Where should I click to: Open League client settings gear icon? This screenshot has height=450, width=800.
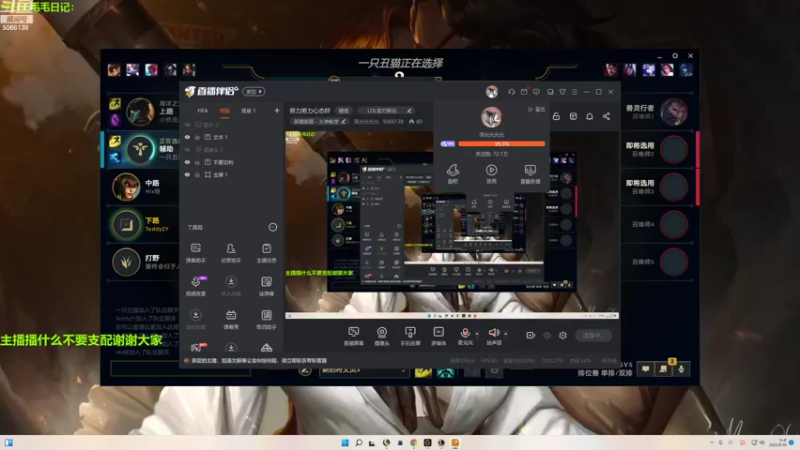pyautogui.click(x=675, y=56)
